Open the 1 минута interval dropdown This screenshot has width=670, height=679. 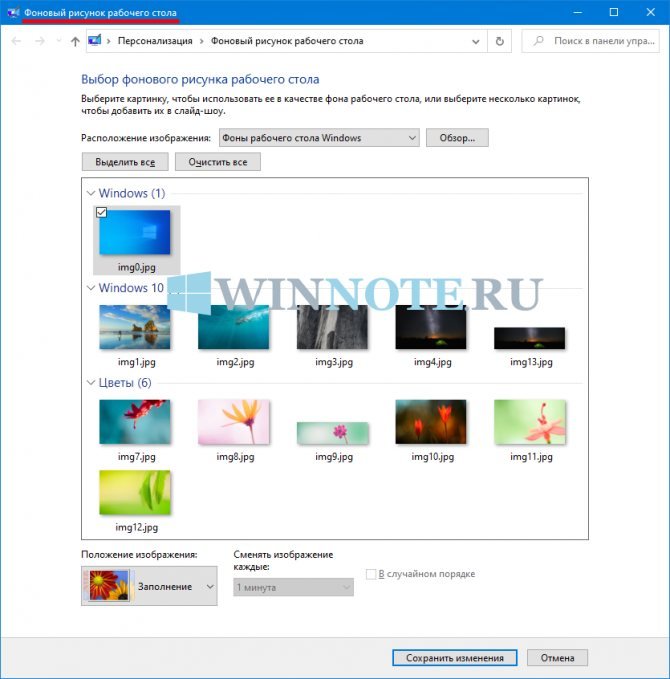(293, 587)
